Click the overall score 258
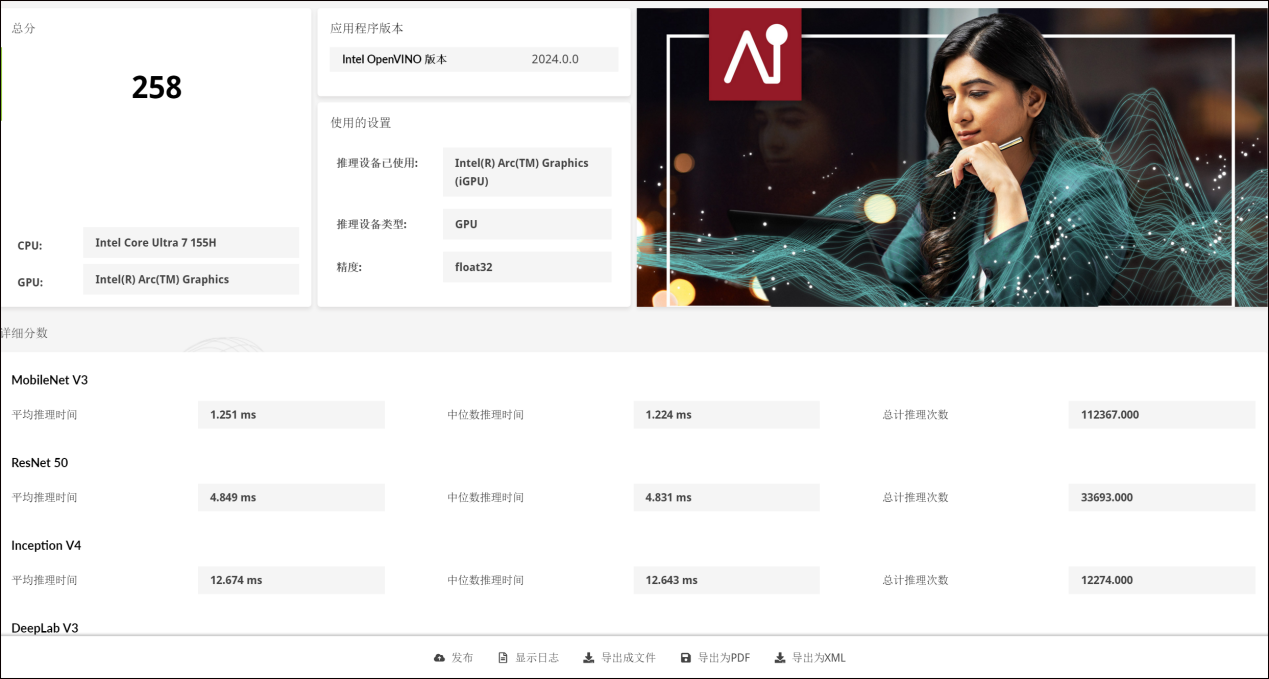Viewport: 1269px width, 679px height. 157,88
